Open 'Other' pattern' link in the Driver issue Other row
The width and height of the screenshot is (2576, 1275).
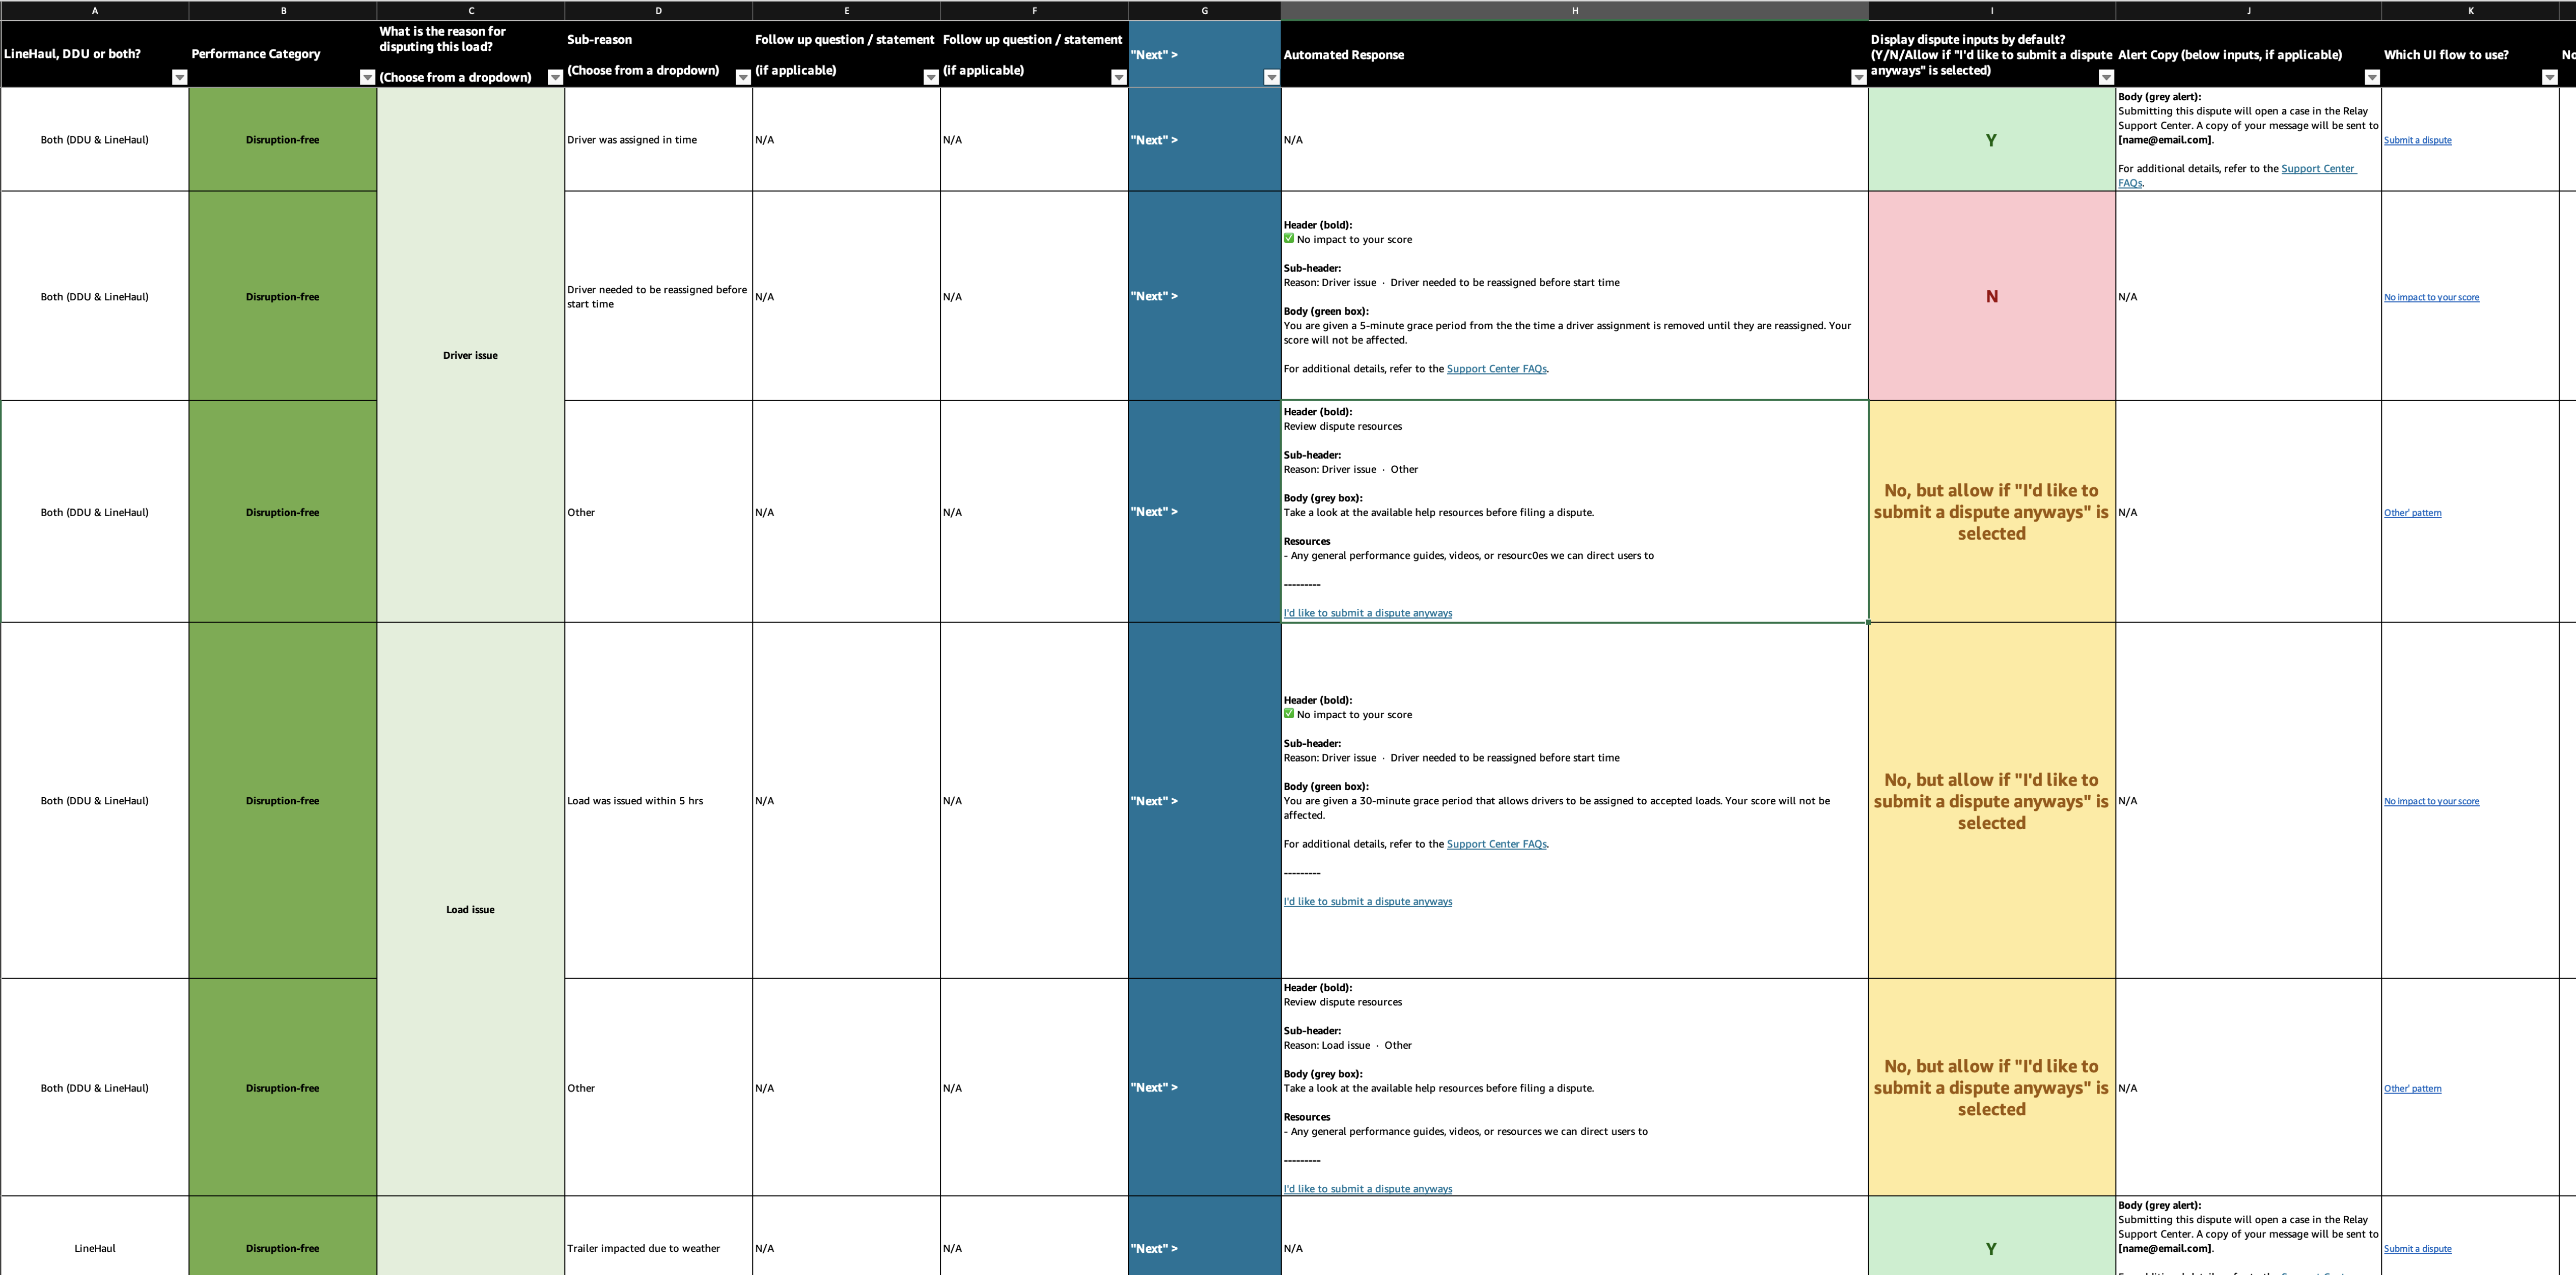coord(2412,513)
